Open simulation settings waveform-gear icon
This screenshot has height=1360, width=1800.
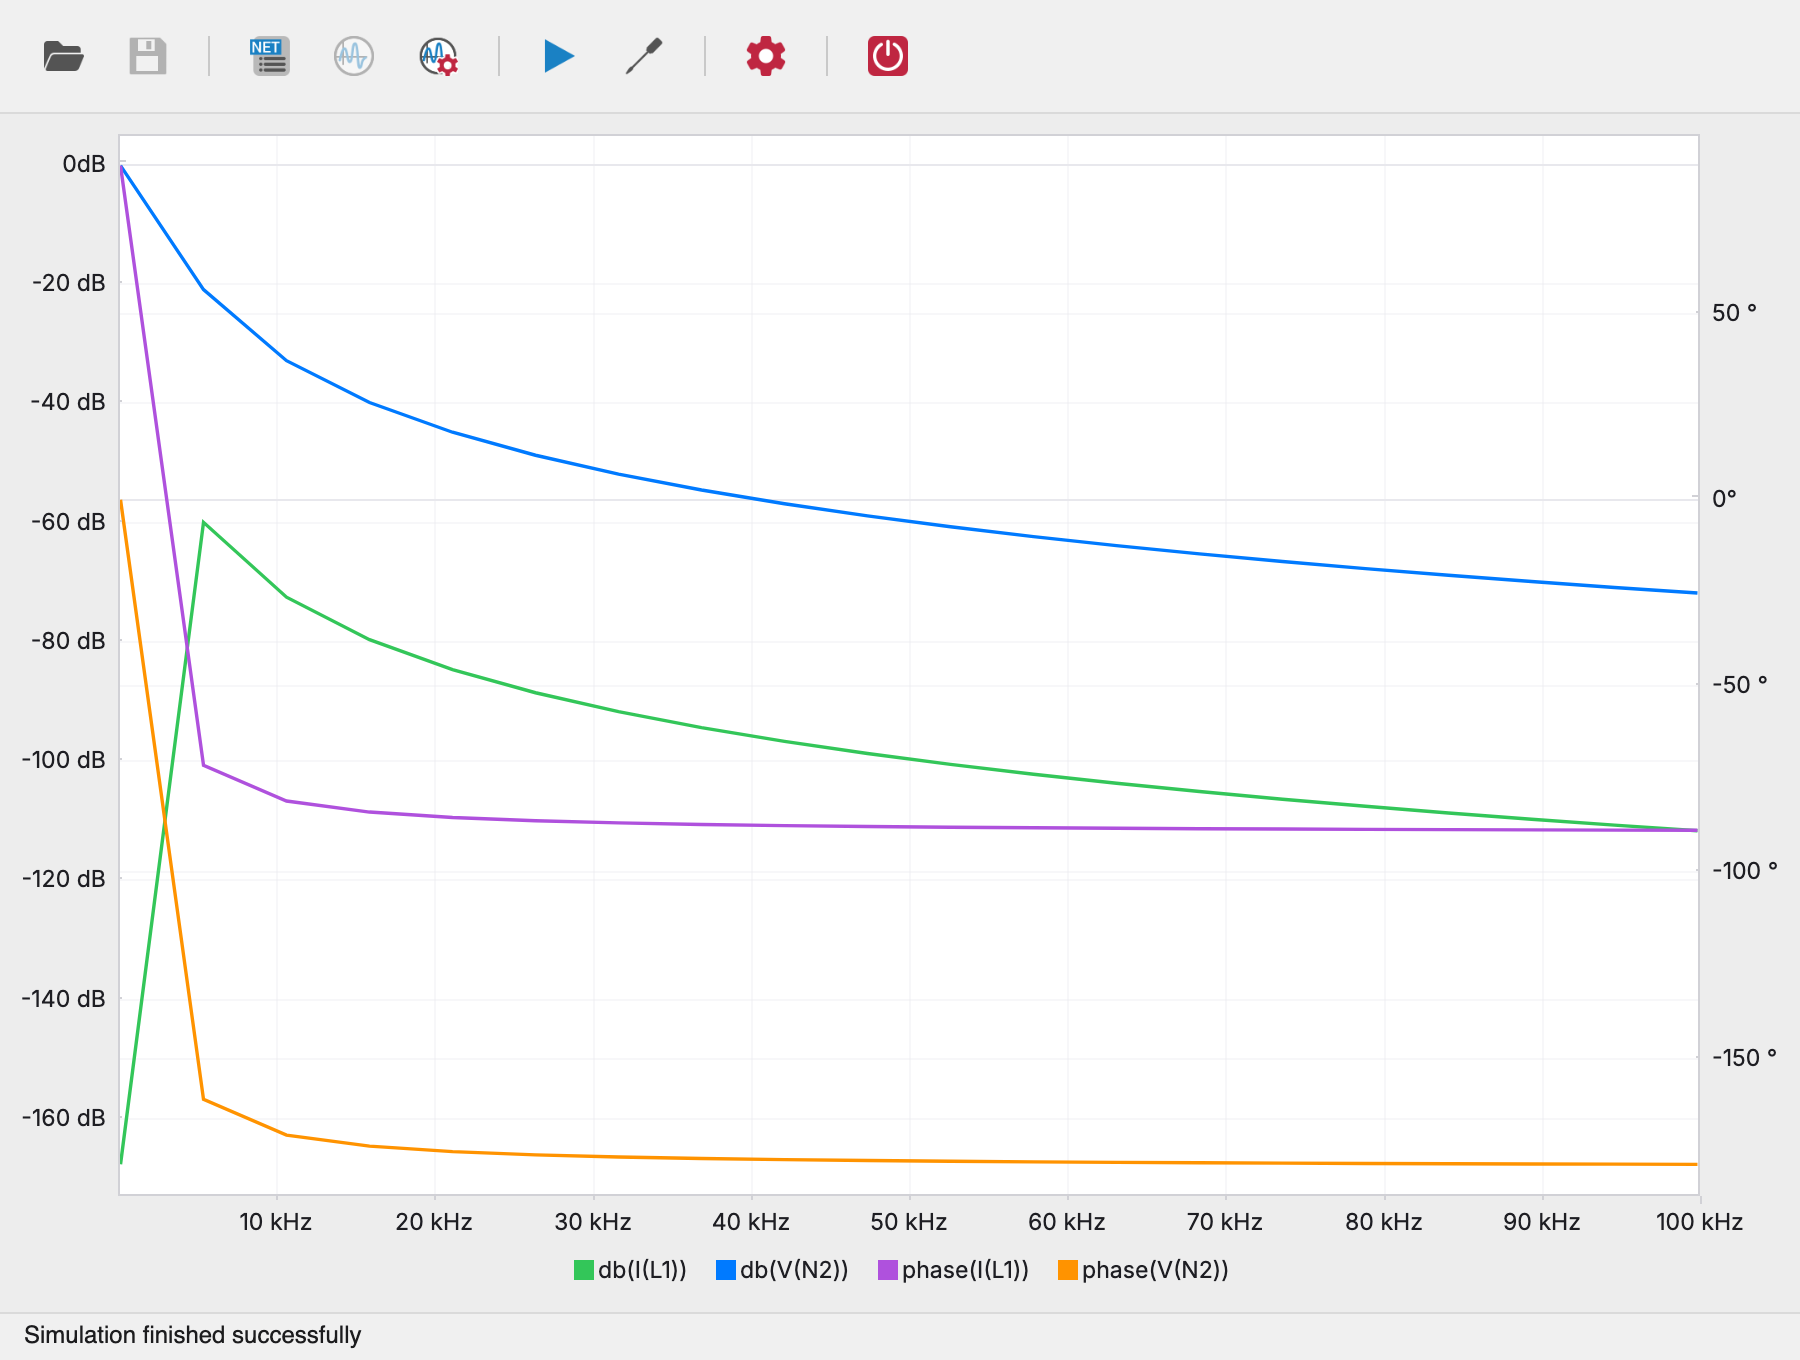(x=438, y=56)
